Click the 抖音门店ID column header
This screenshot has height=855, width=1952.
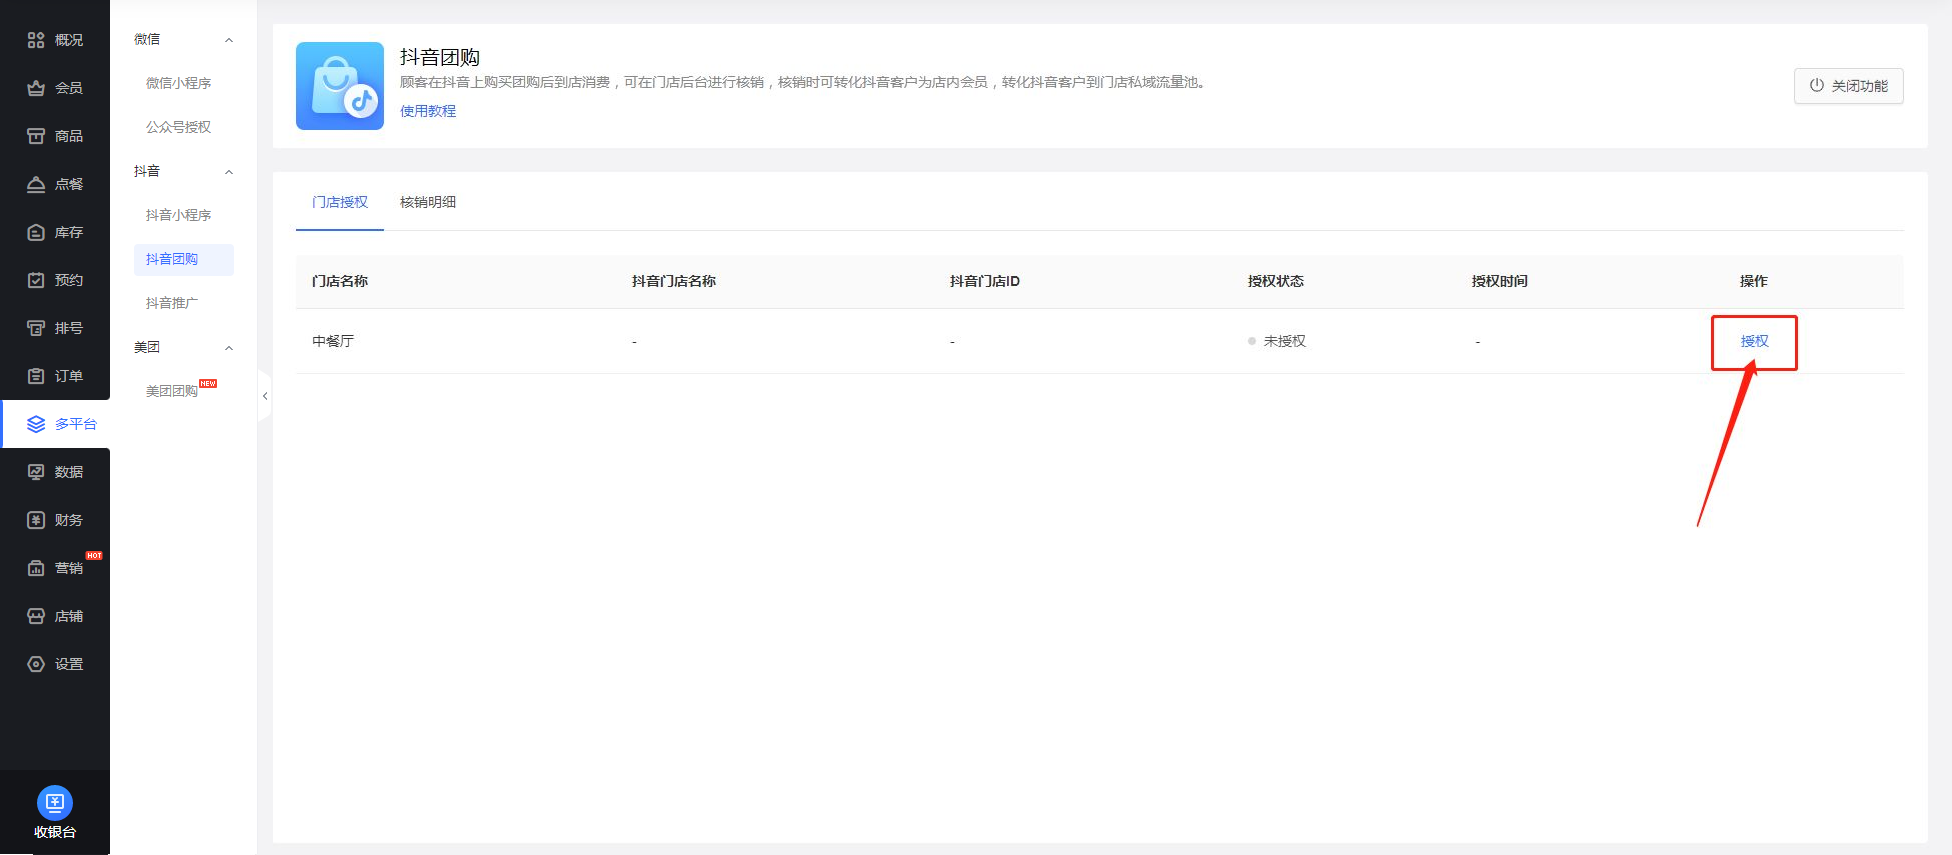985,281
